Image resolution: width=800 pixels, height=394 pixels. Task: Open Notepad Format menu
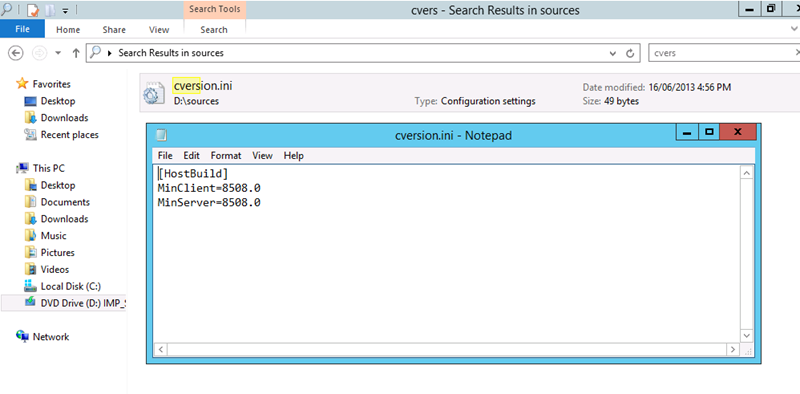click(226, 156)
